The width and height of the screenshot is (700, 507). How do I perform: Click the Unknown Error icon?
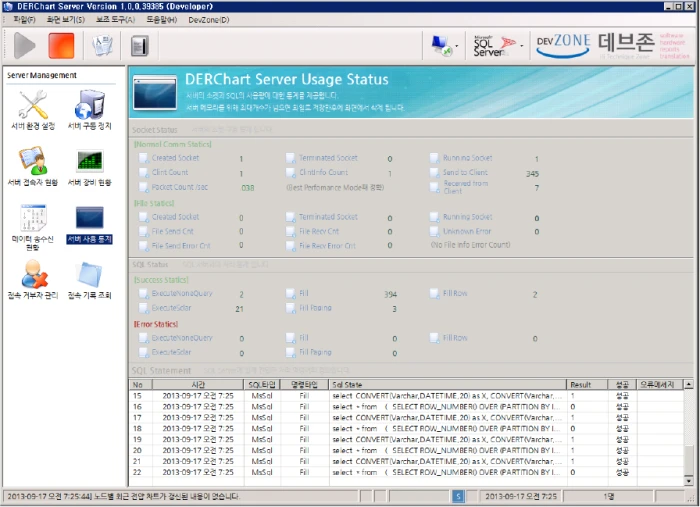[x=434, y=231]
